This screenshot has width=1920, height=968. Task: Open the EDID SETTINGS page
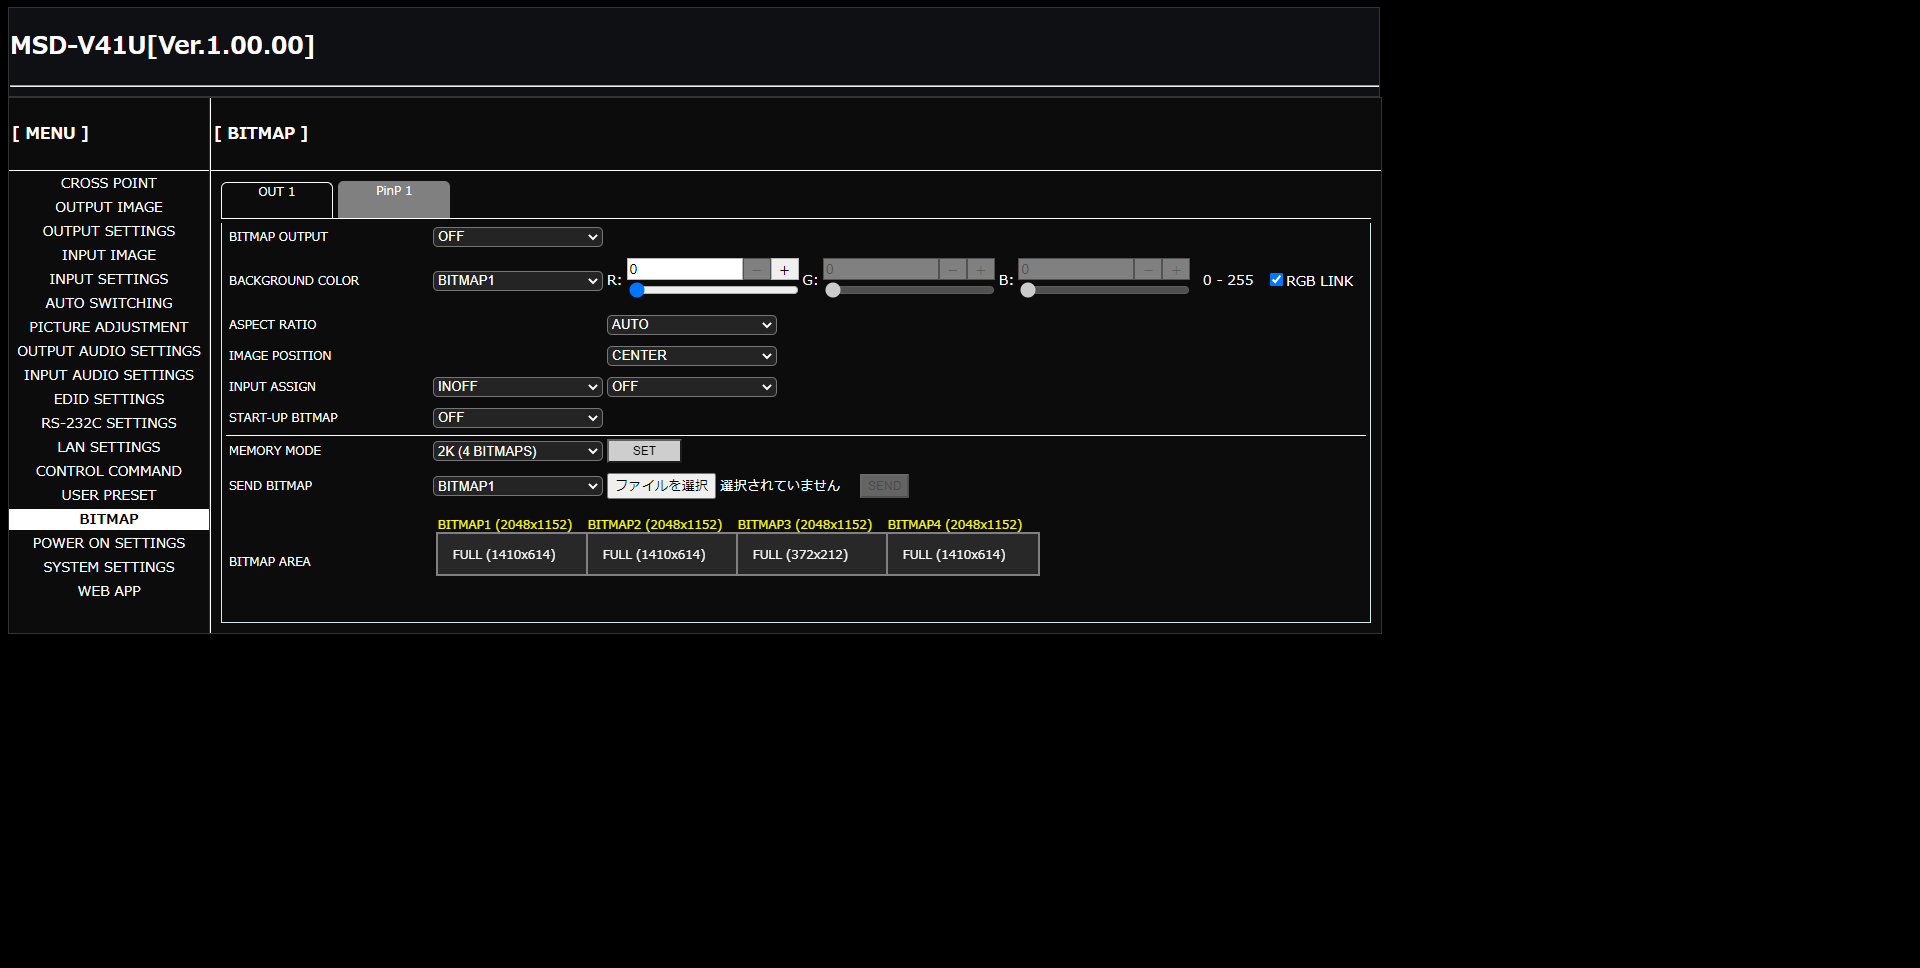109,399
